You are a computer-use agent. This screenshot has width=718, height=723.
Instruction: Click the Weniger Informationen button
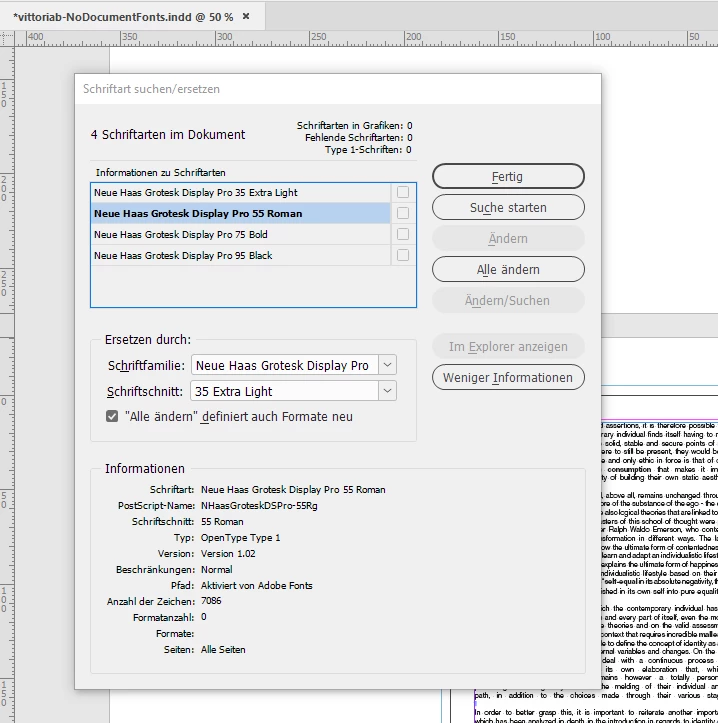[508, 377]
